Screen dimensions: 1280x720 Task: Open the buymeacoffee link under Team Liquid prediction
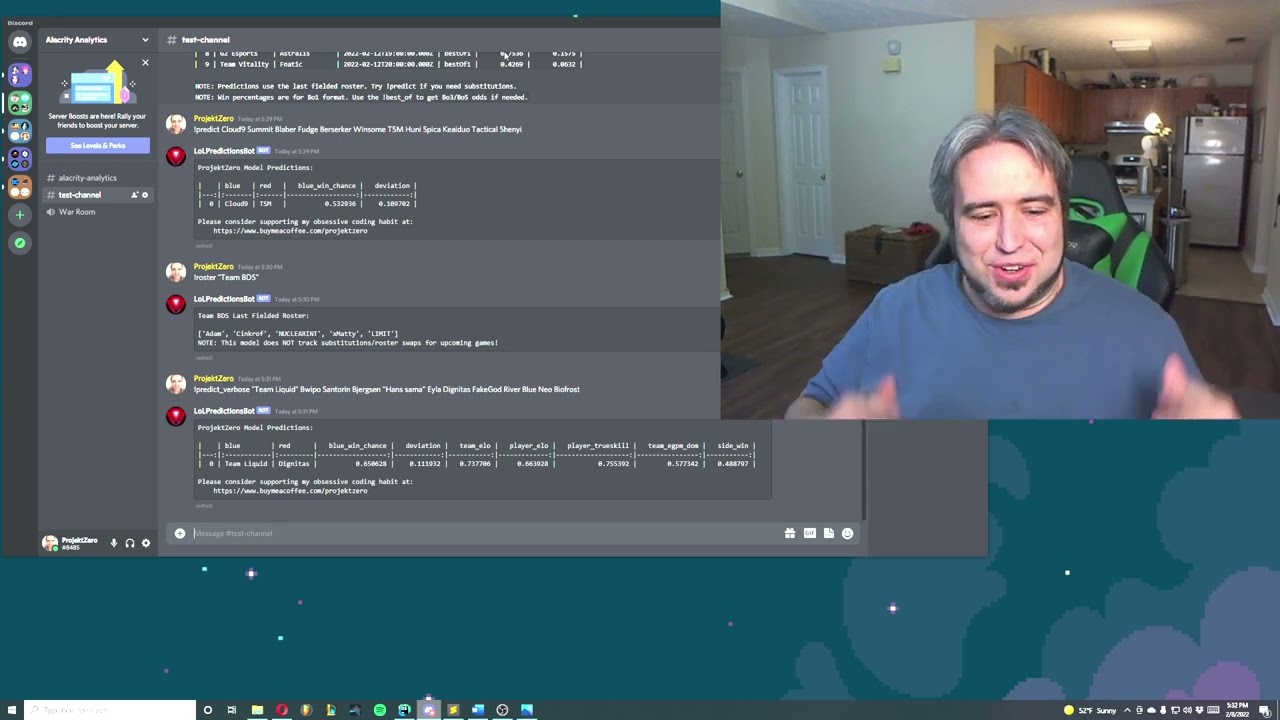[x=290, y=491]
